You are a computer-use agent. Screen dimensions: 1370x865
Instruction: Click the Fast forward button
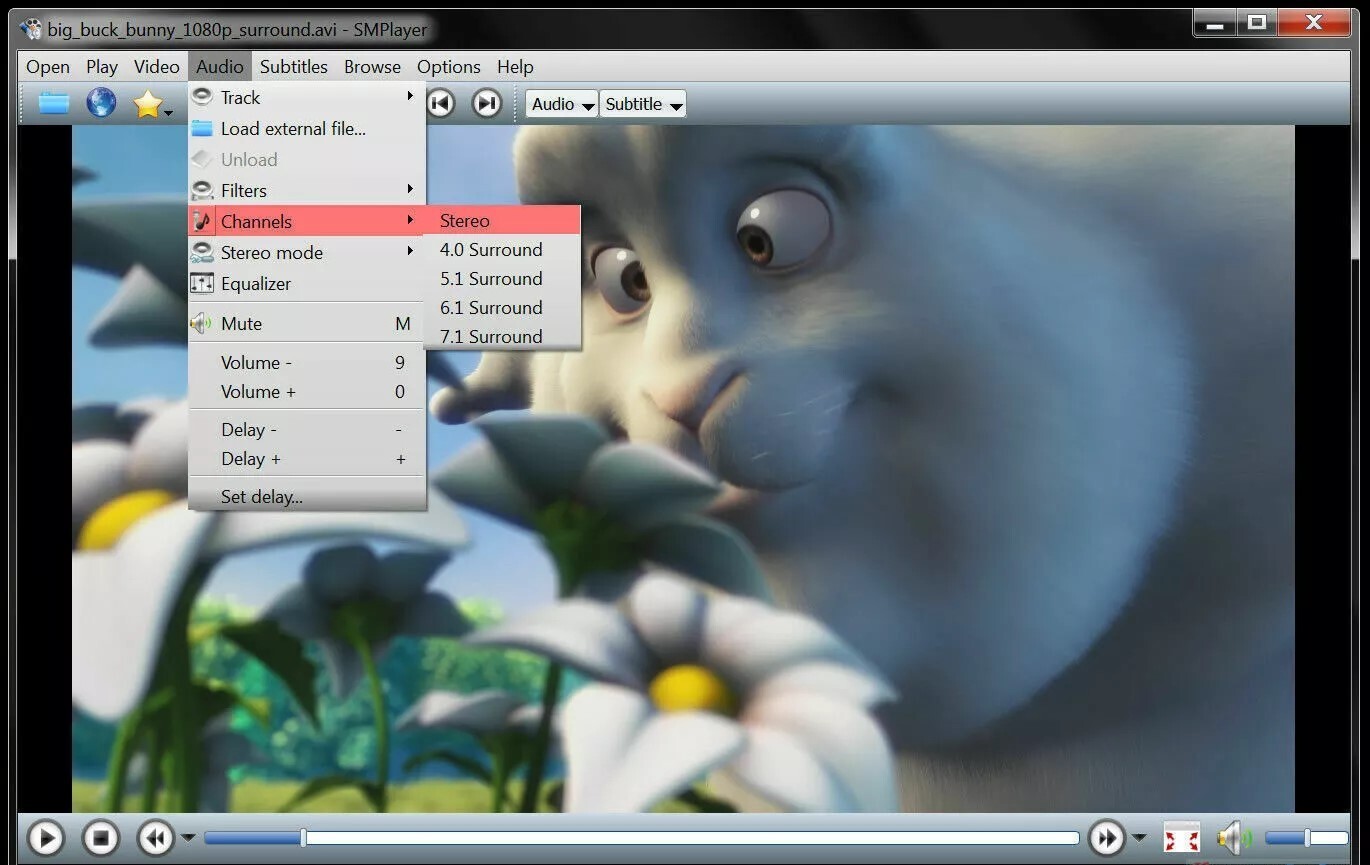(x=1106, y=838)
